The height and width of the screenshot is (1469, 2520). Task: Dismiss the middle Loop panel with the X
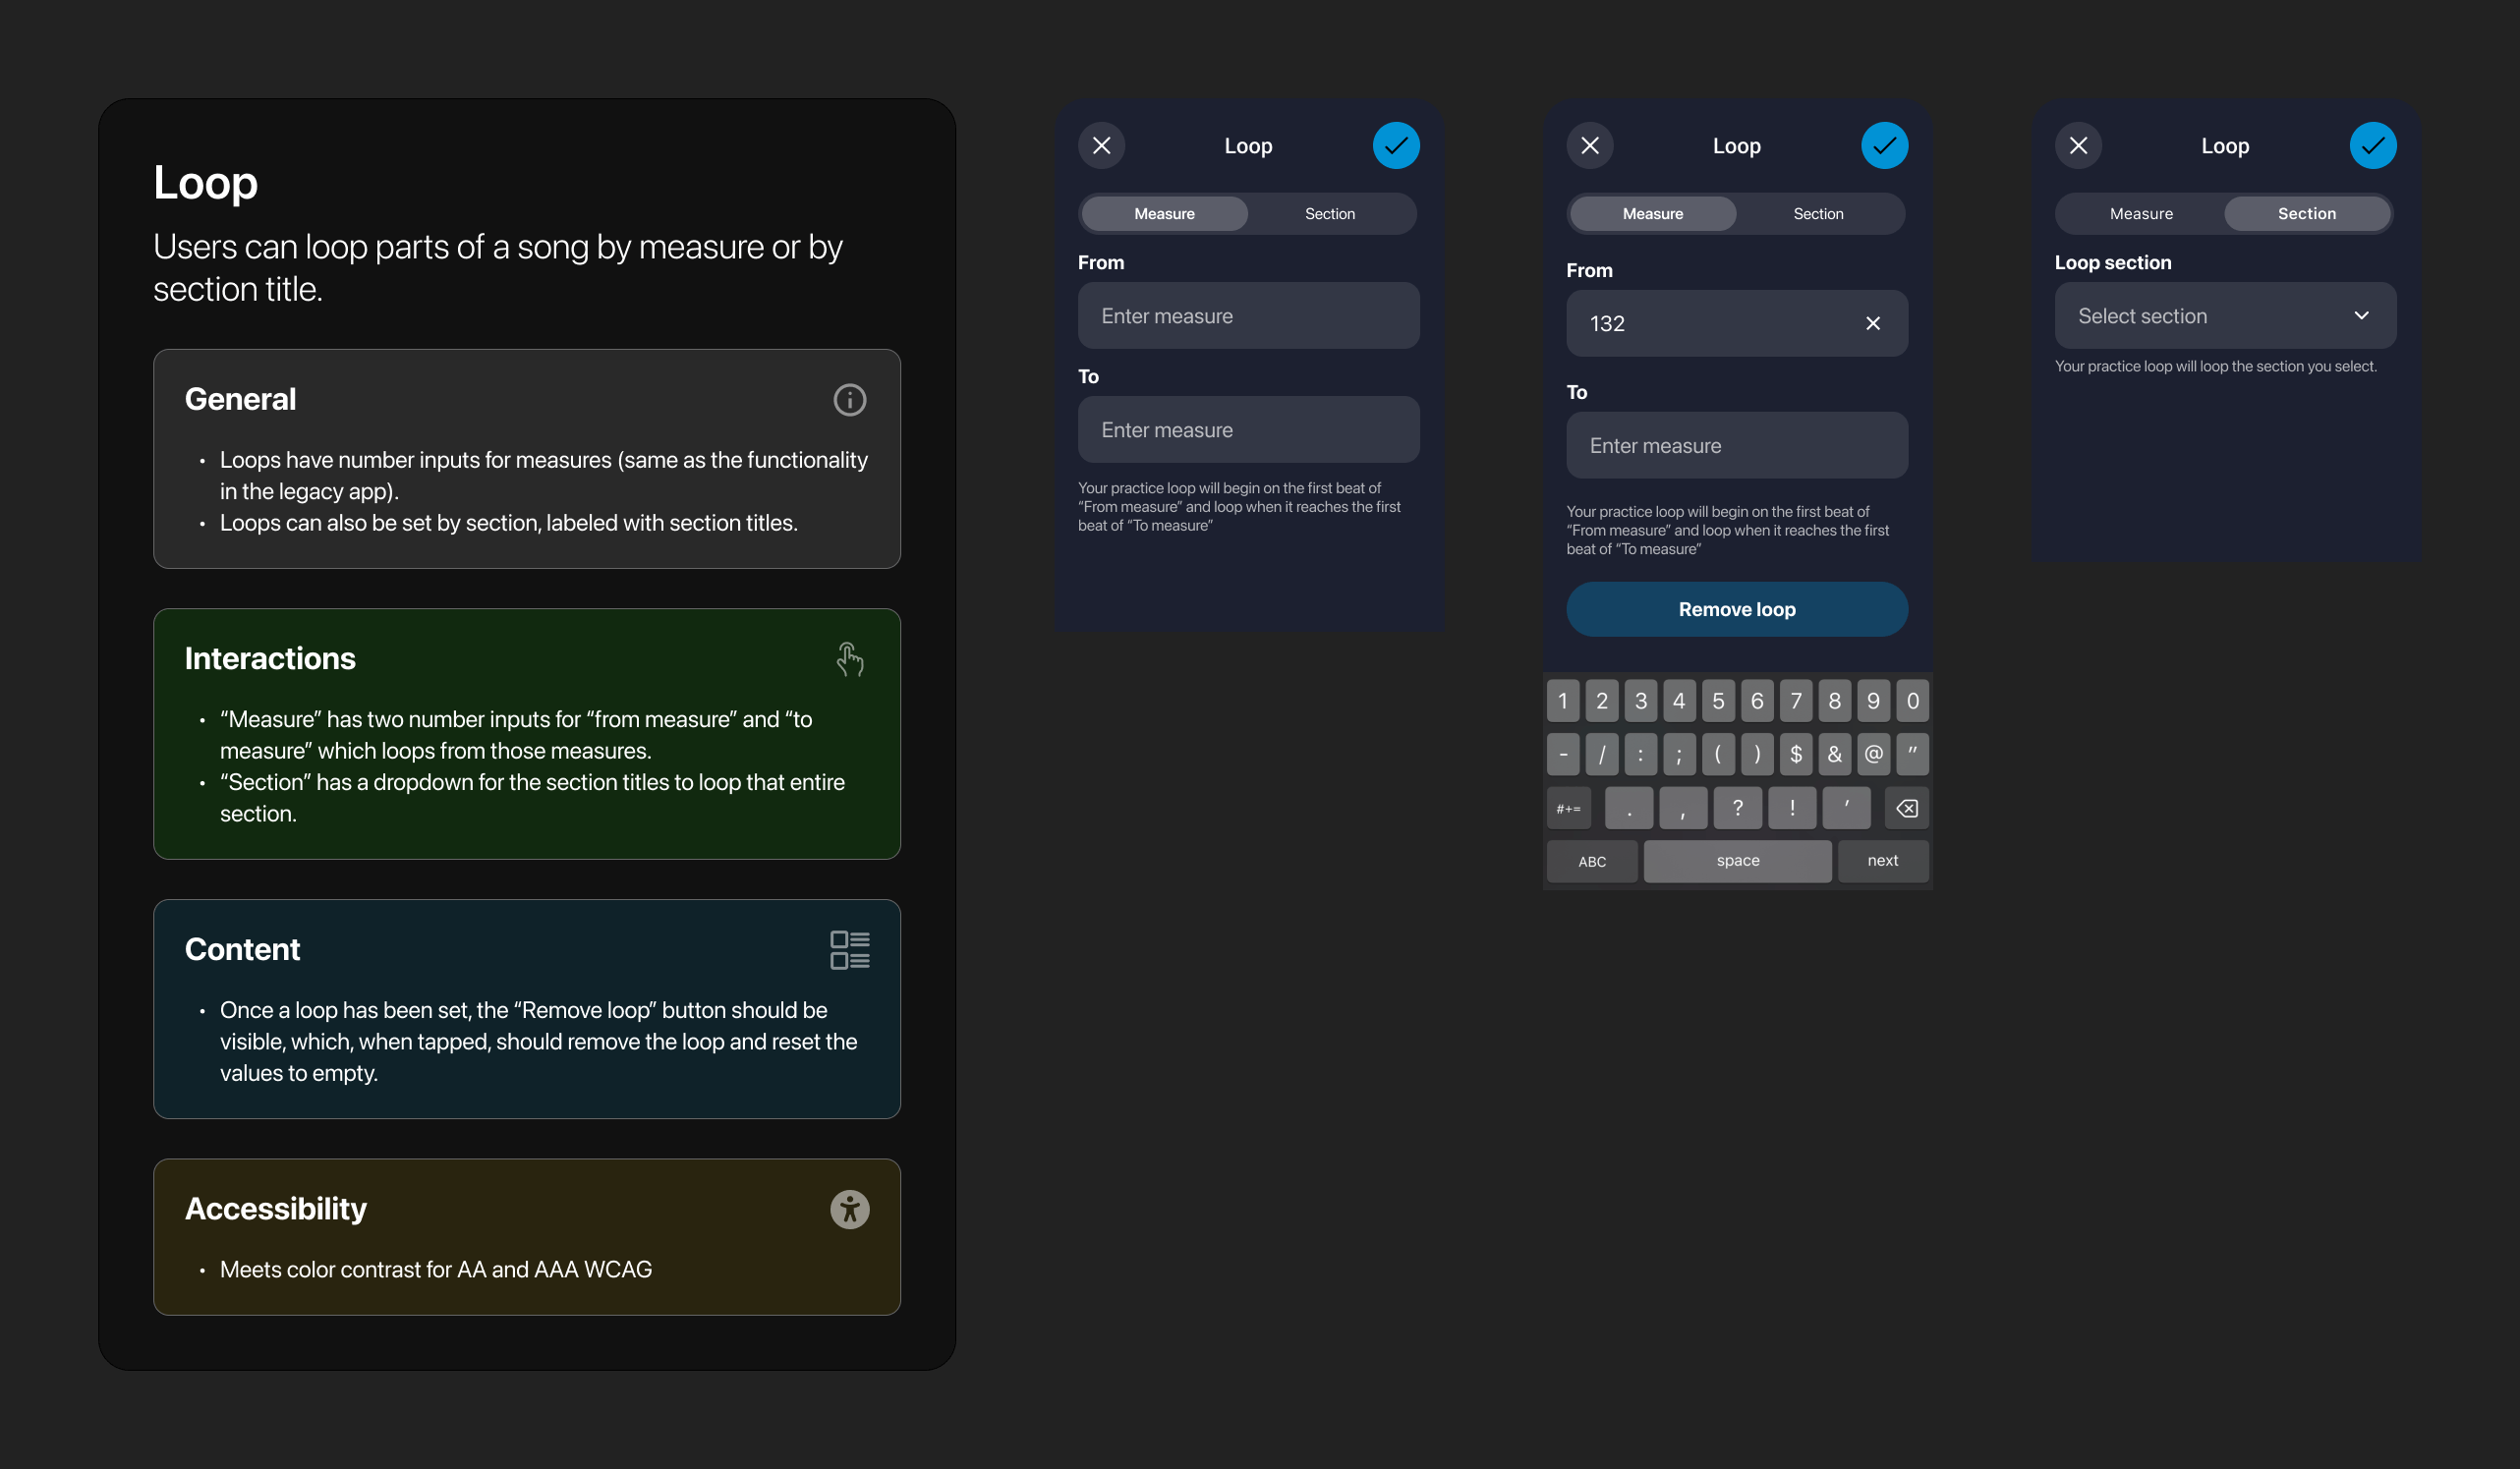[1589, 146]
